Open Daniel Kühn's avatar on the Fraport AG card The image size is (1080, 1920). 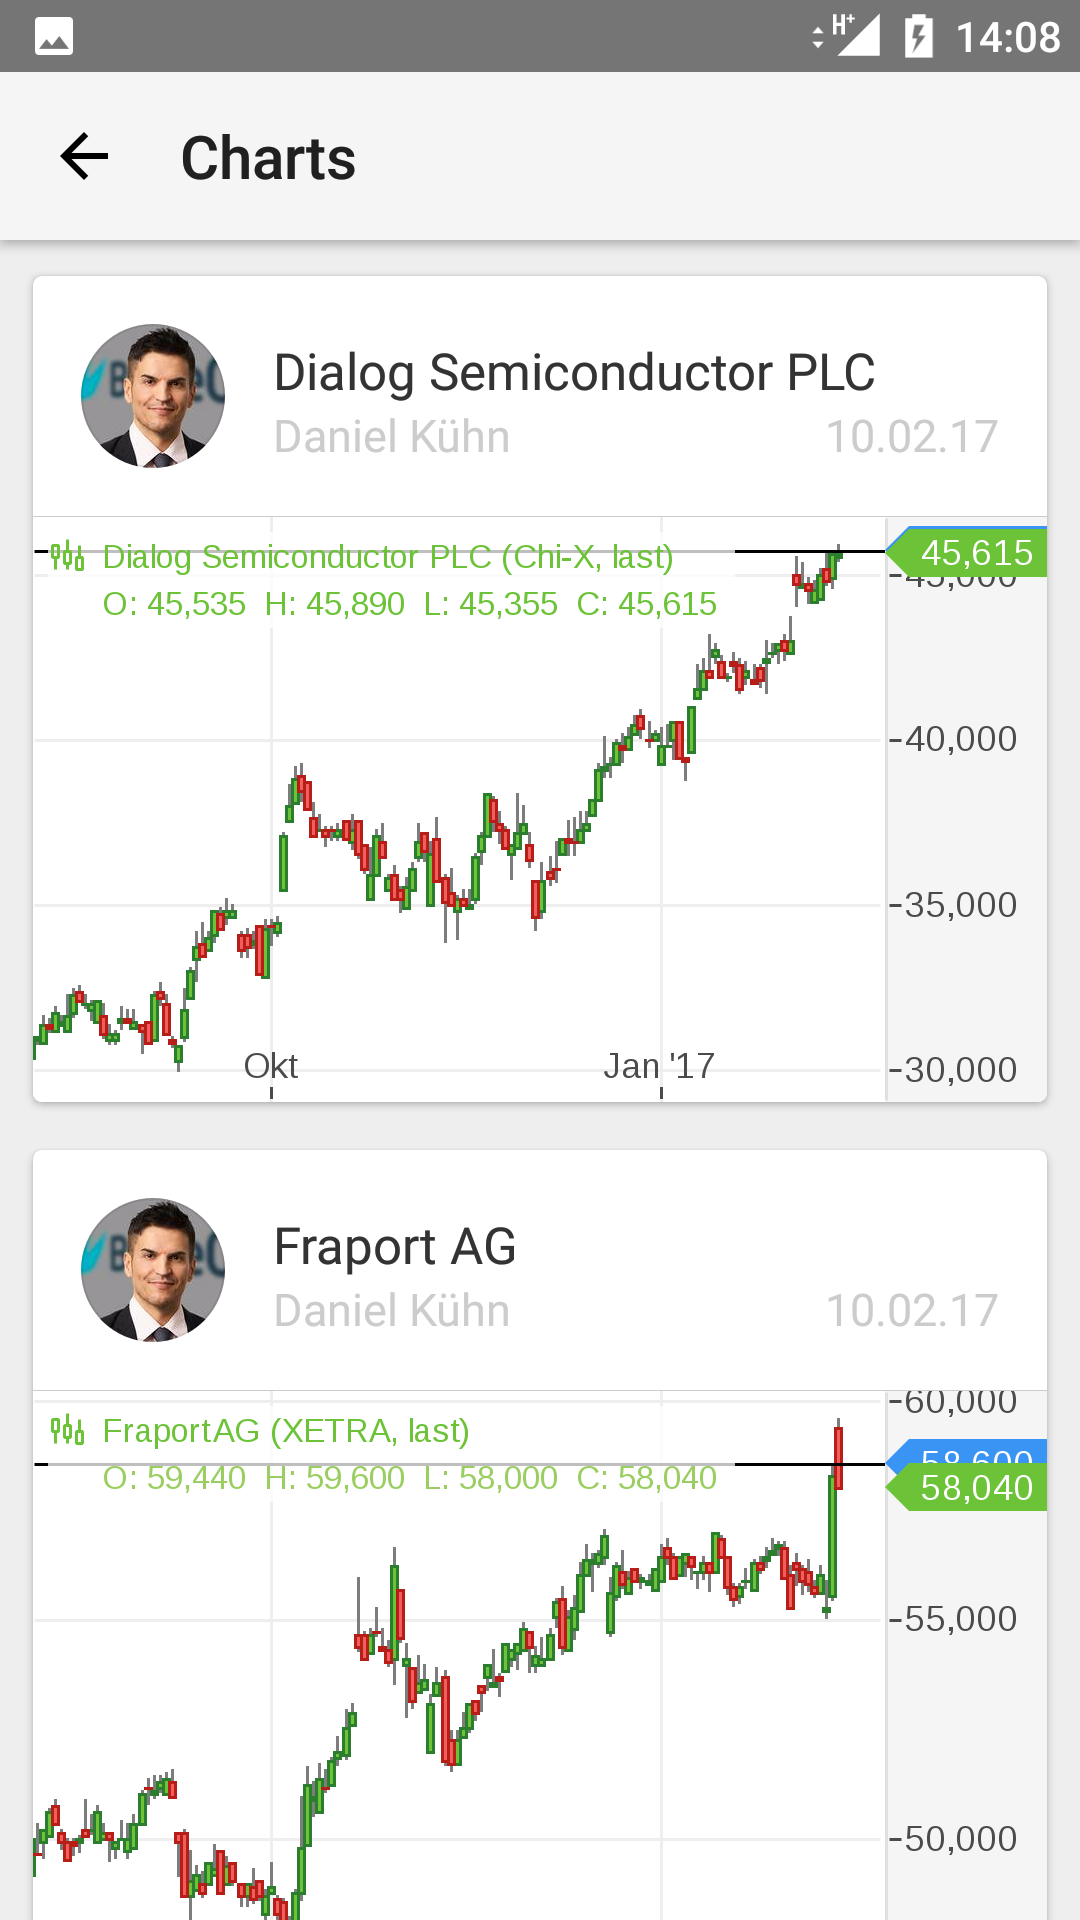153,1270
